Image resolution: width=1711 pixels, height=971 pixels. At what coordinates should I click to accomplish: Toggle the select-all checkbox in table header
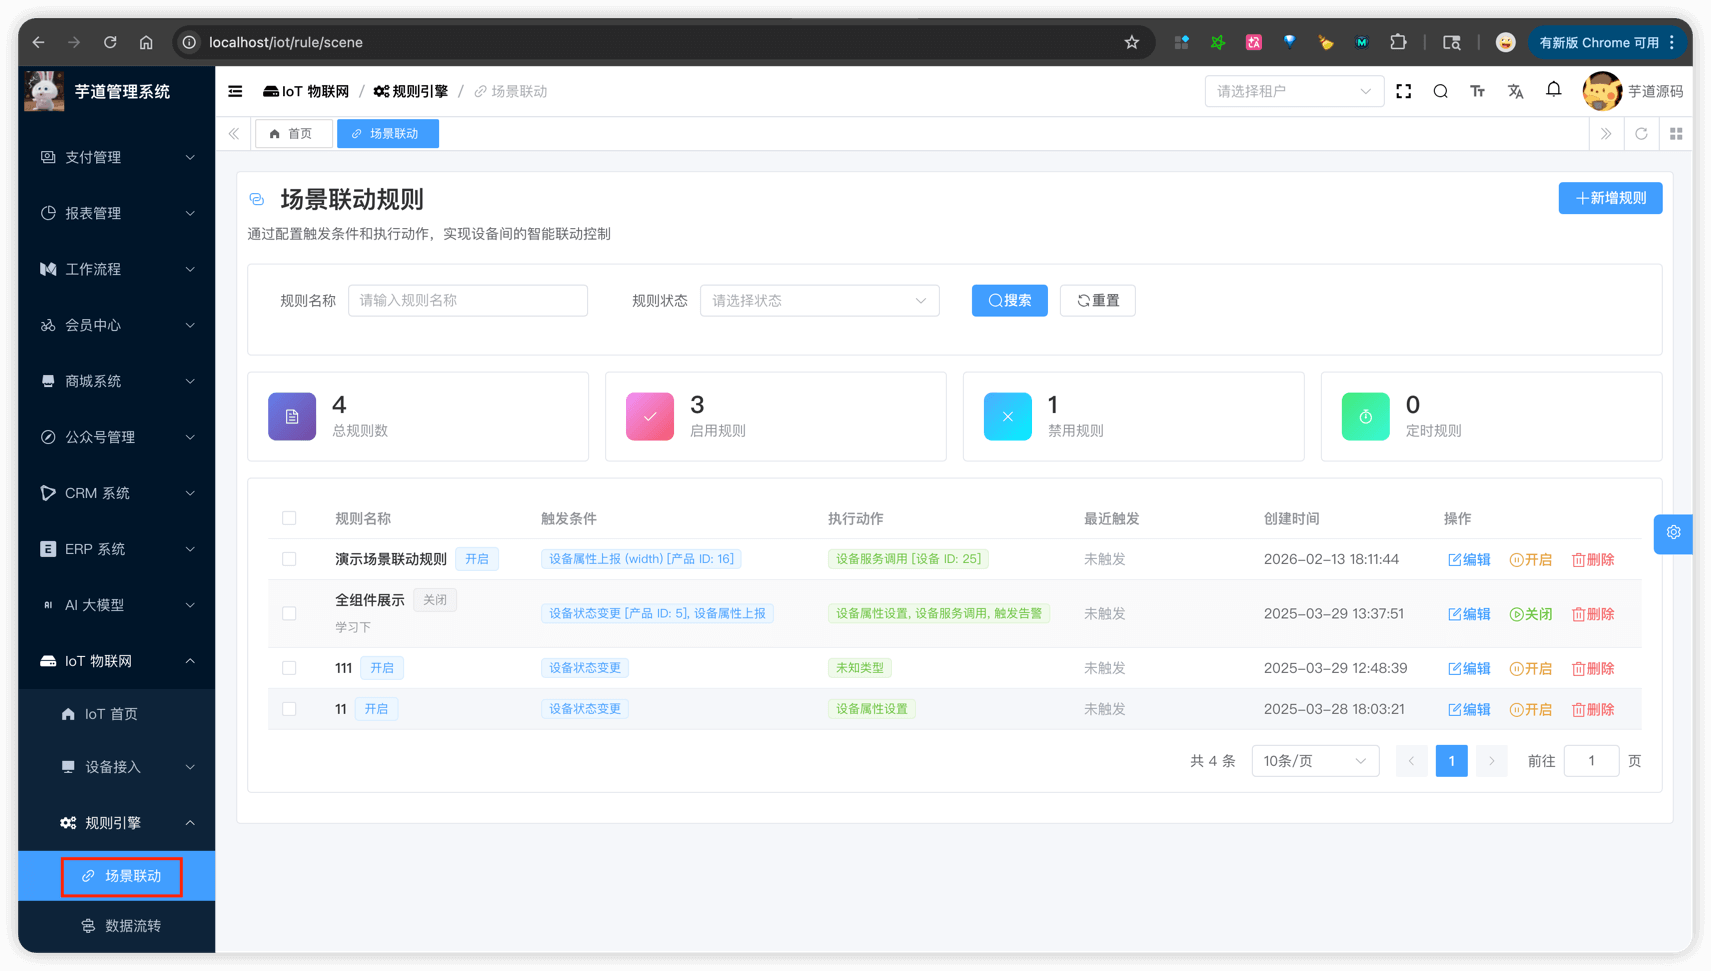click(289, 518)
